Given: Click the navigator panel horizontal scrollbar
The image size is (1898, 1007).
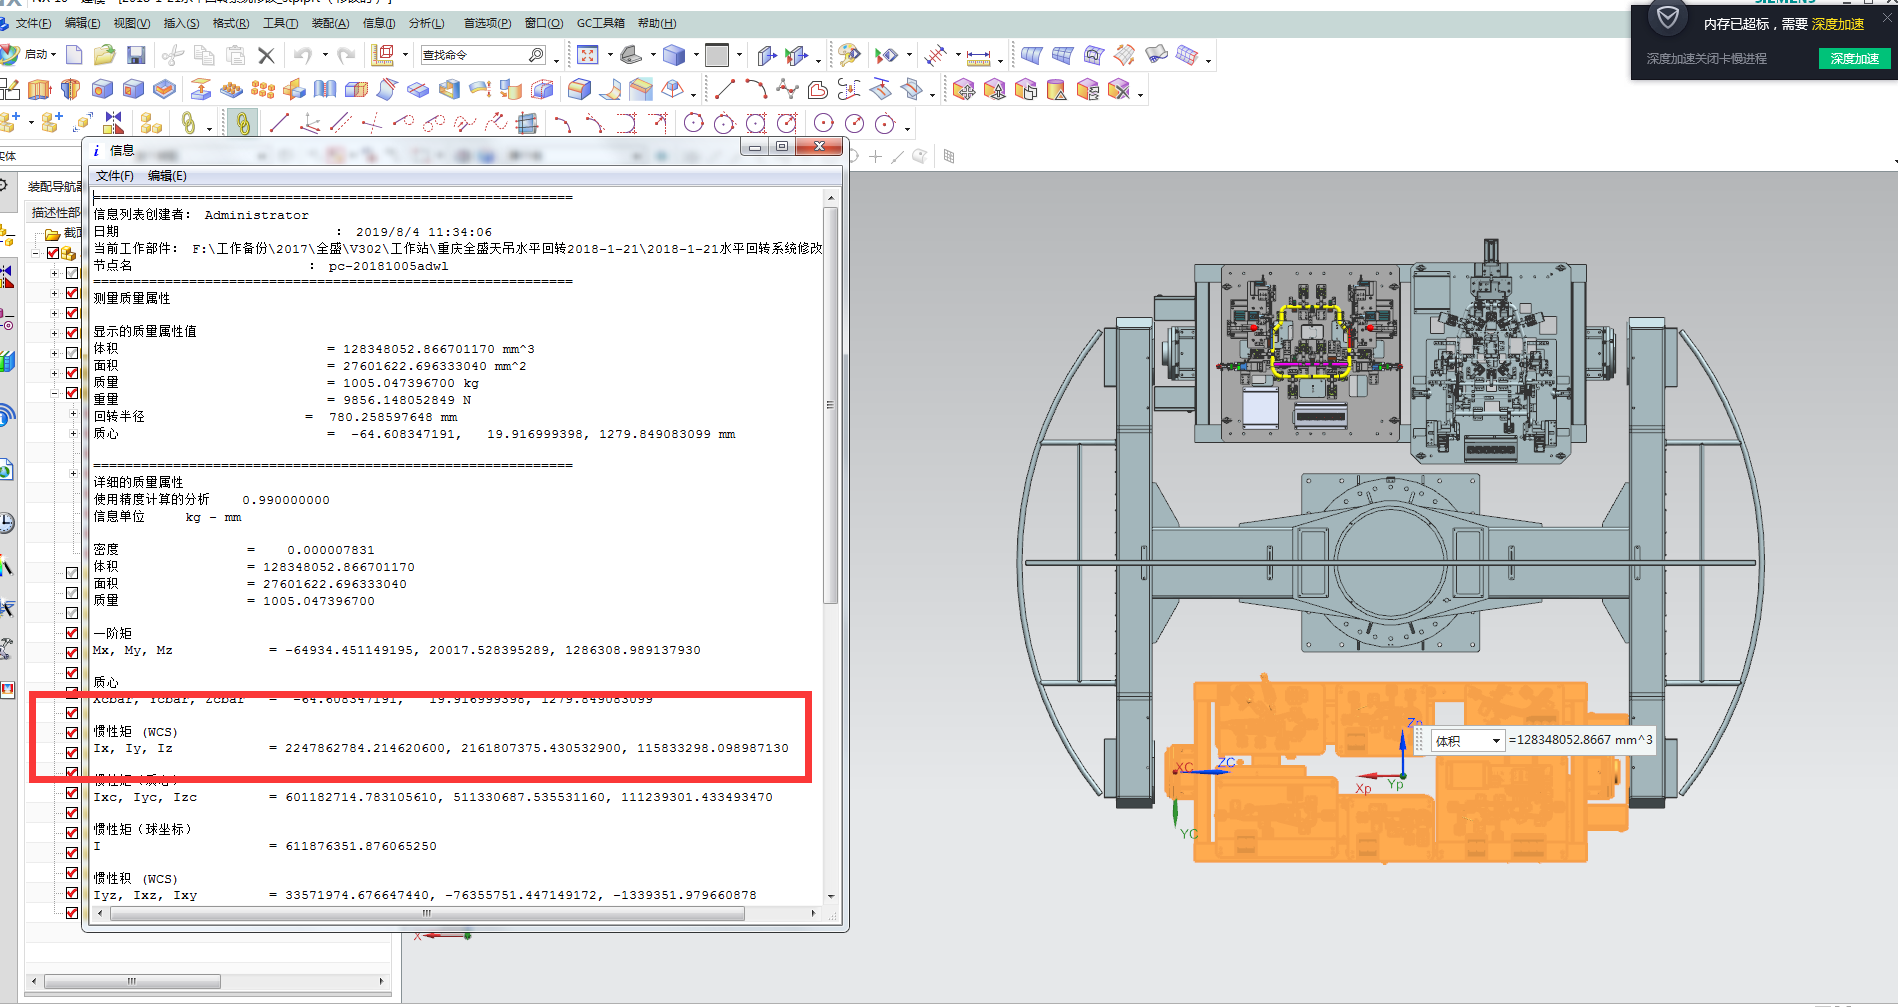Looking at the screenshot, I should point(132,982).
